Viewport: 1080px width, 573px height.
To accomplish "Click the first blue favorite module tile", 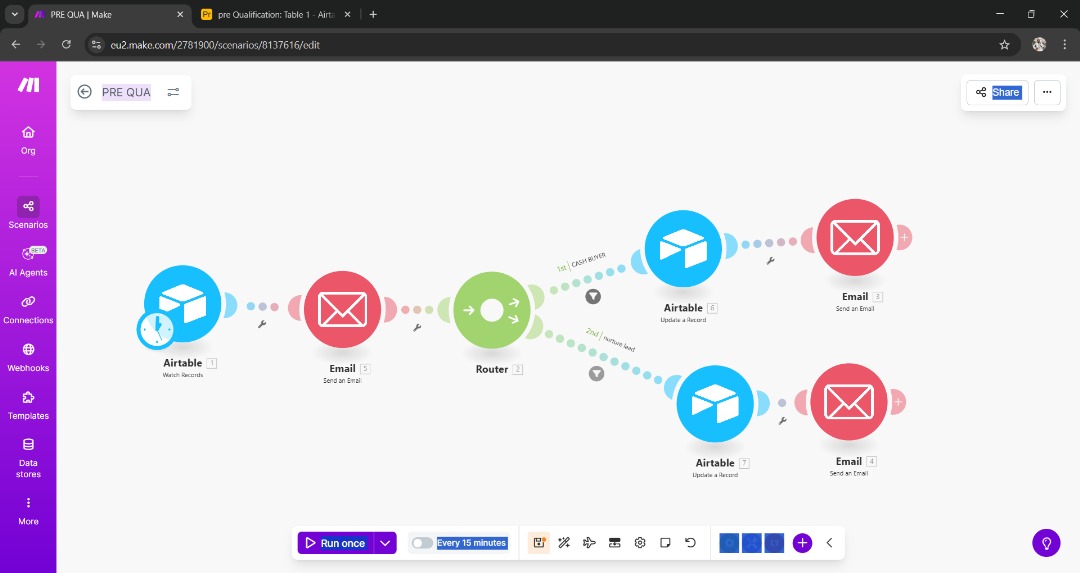I will [x=729, y=543].
